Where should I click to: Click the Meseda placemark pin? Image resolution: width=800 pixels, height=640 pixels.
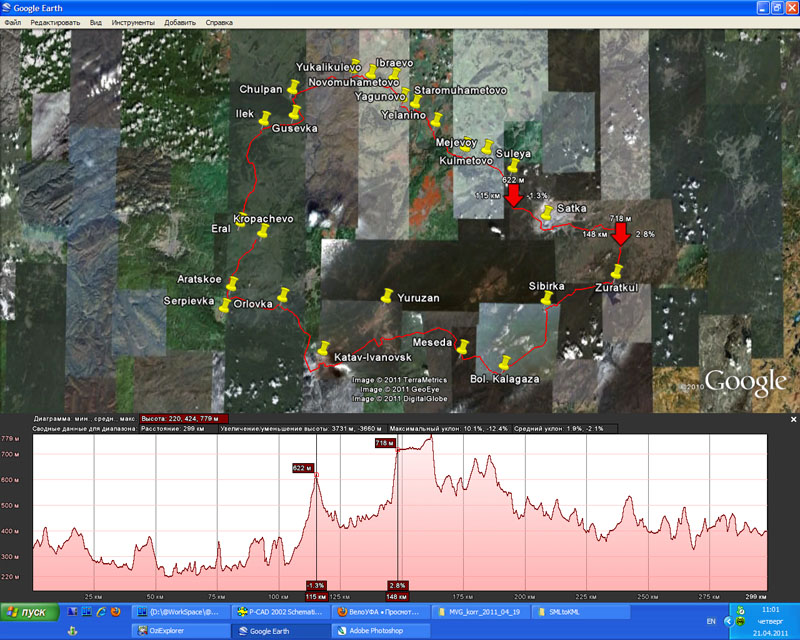[462, 347]
